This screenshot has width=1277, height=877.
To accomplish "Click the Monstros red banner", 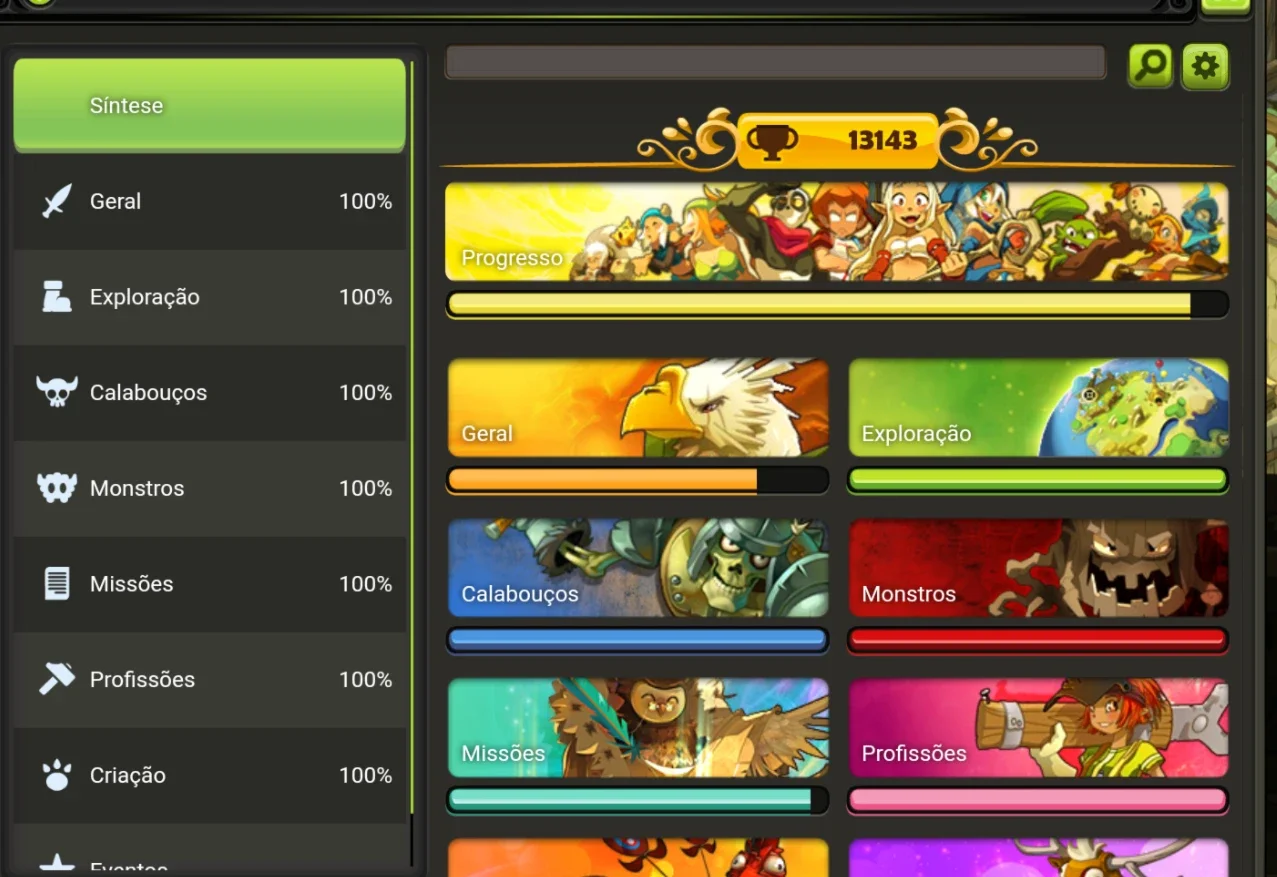I will [1038, 568].
